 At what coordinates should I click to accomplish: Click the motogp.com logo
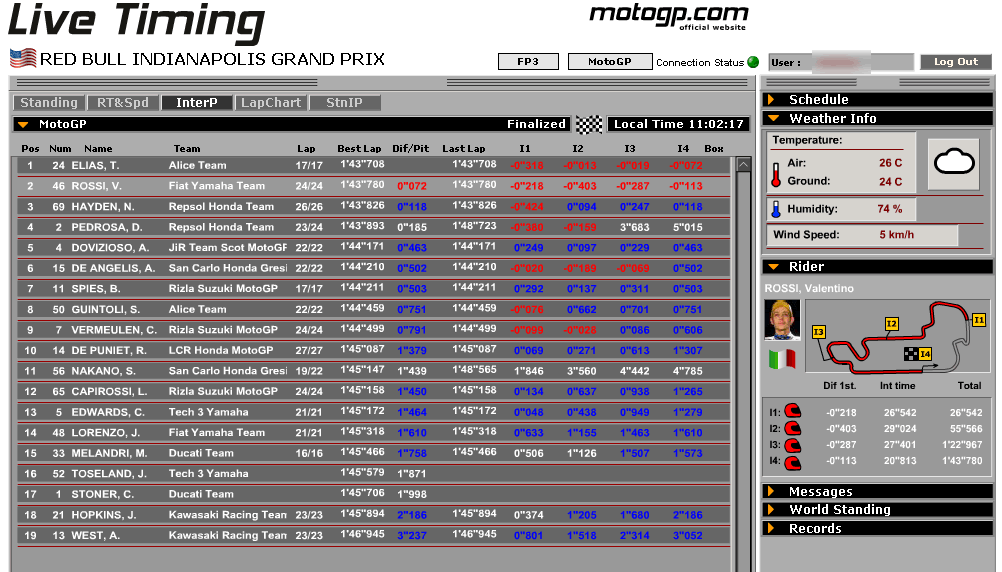point(668,15)
